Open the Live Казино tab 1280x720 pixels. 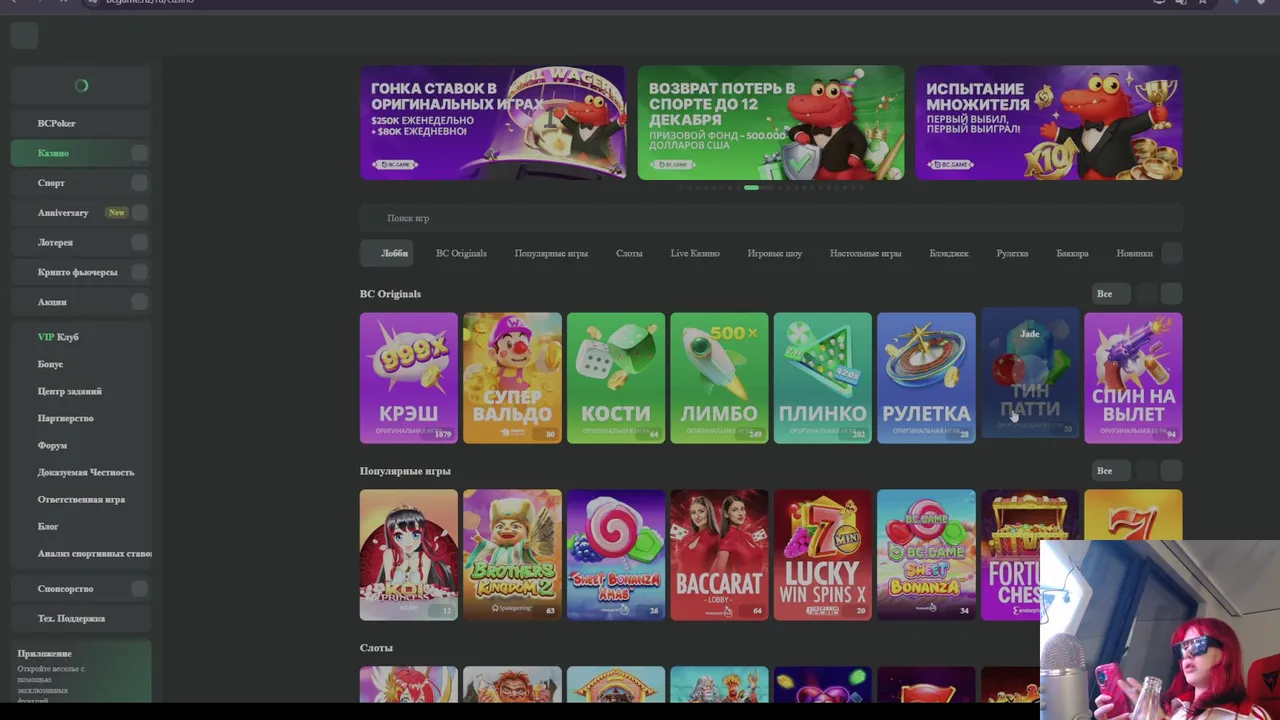pos(695,253)
